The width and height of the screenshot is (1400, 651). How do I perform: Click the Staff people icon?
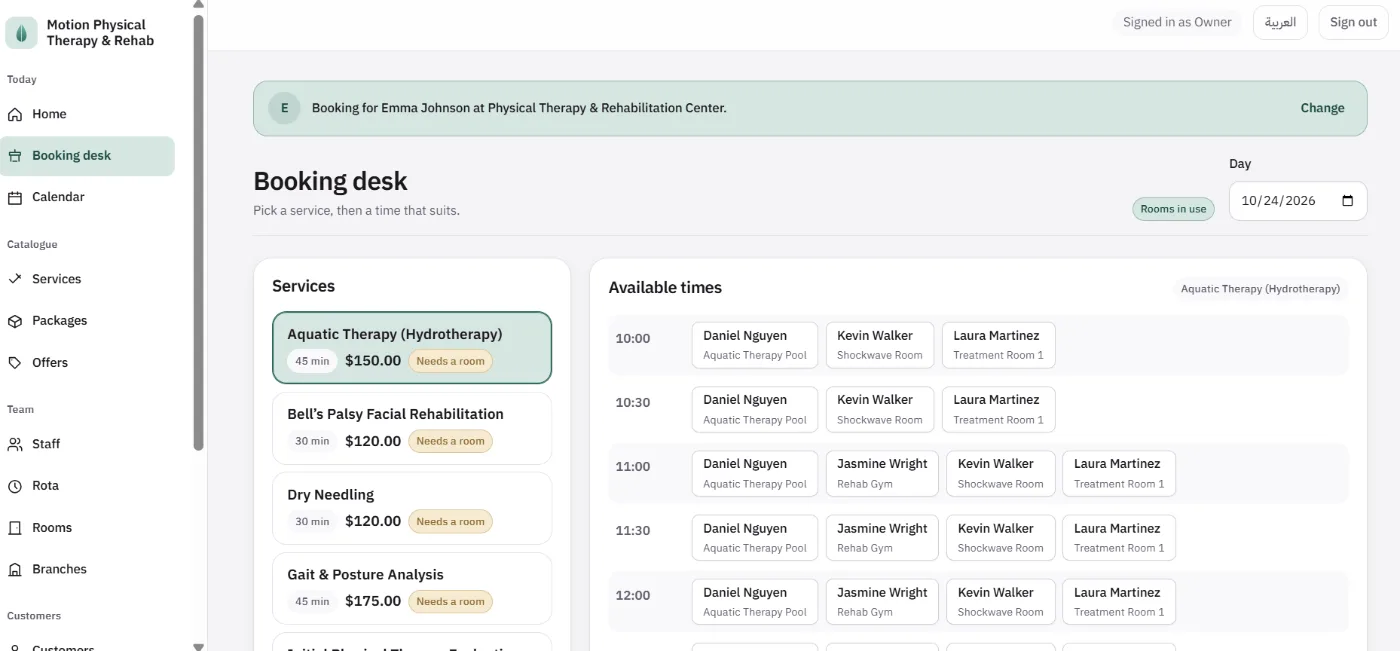[15, 444]
